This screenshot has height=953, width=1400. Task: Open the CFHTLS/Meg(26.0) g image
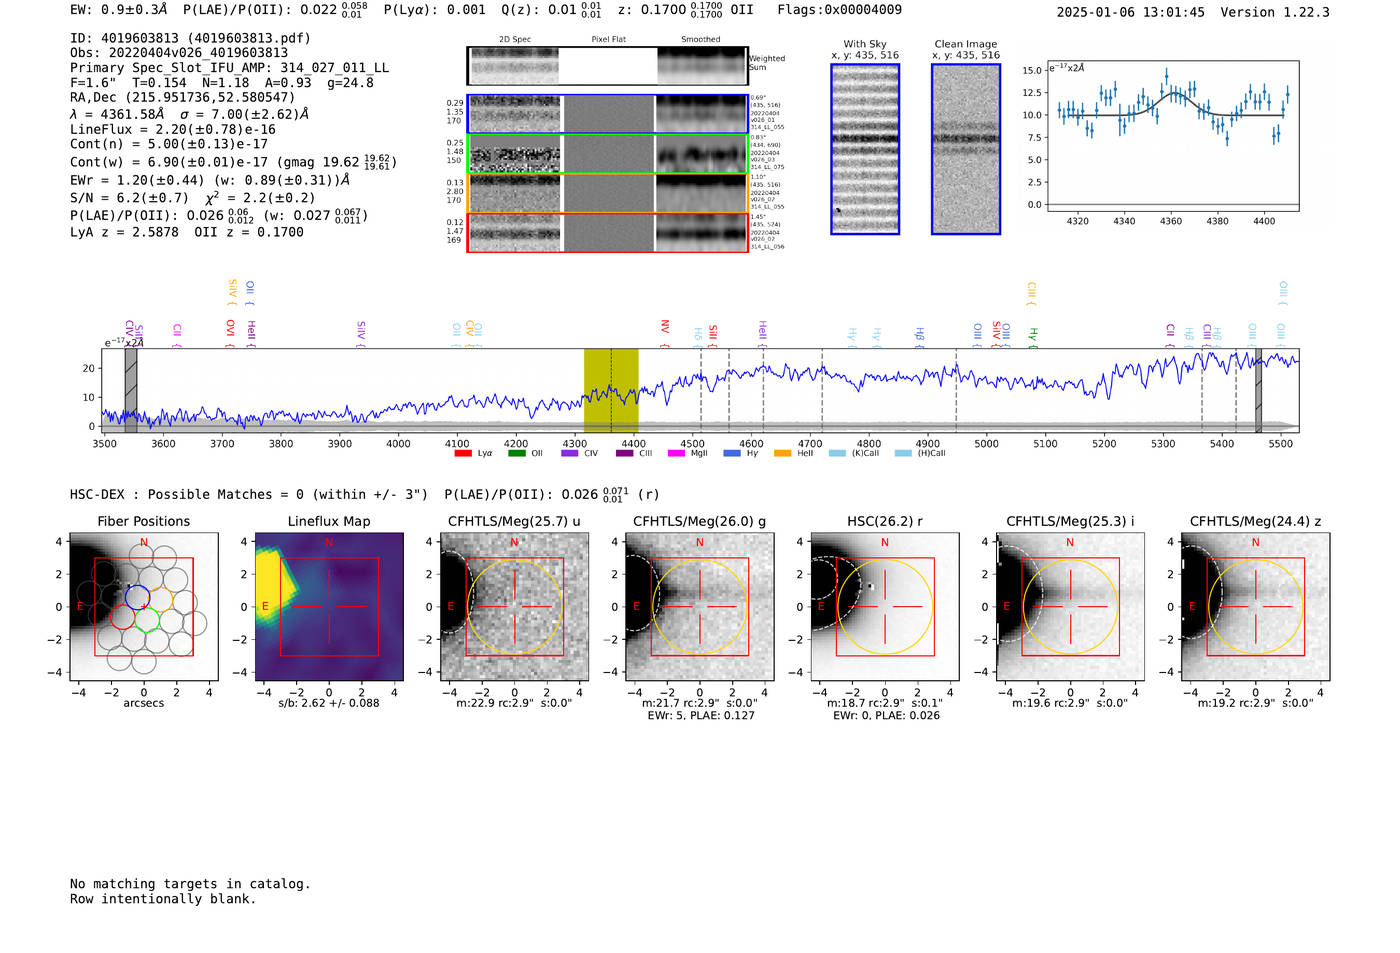[x=700, y=607]
